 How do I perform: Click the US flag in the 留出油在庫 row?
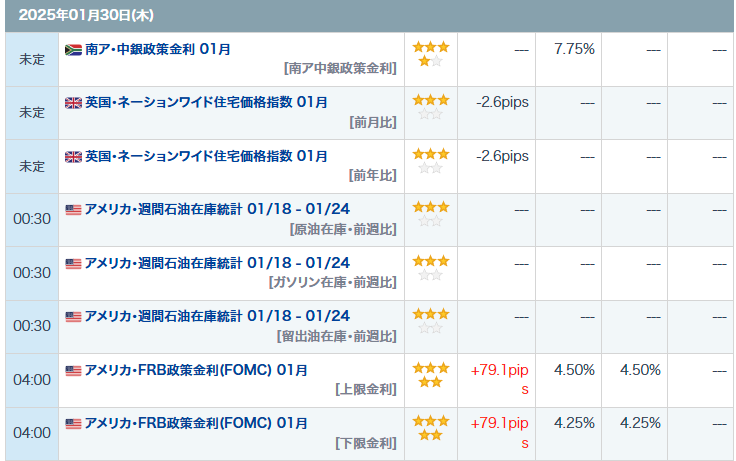click(73, 316)
